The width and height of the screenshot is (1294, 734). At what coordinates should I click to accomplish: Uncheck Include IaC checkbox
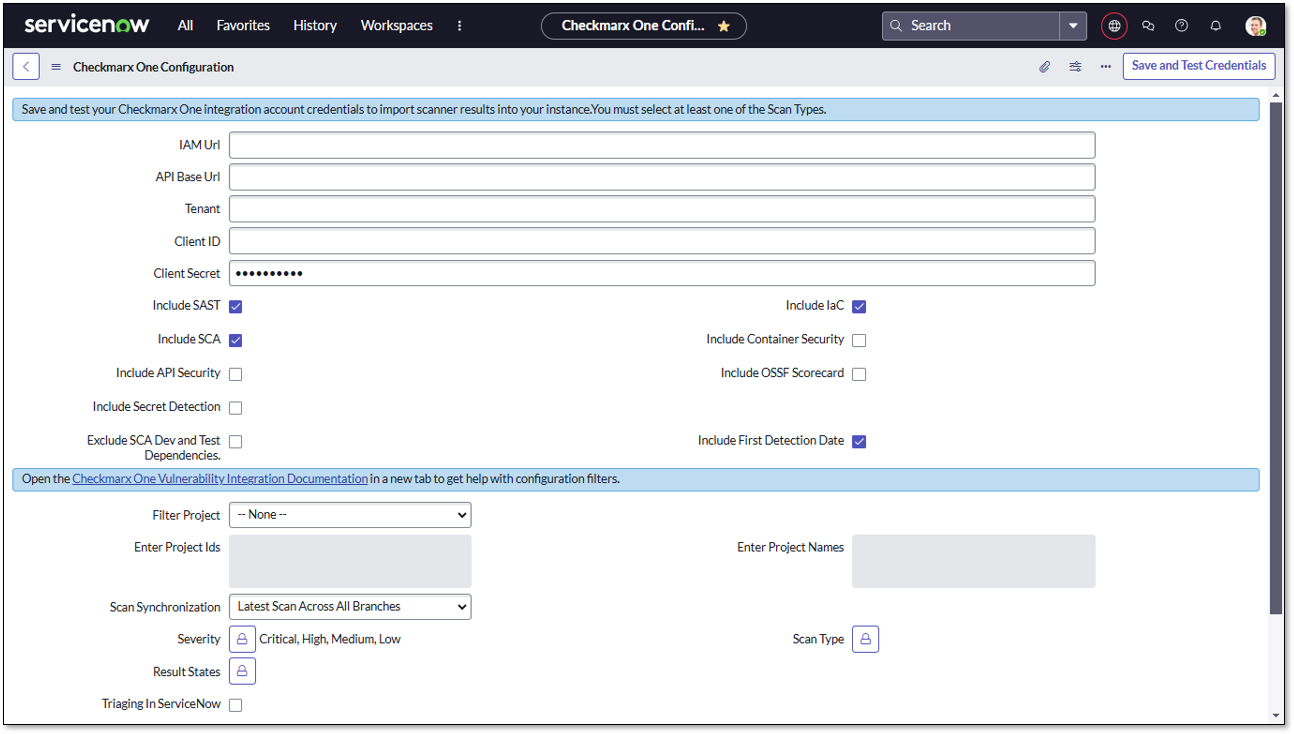coord(859,307)
